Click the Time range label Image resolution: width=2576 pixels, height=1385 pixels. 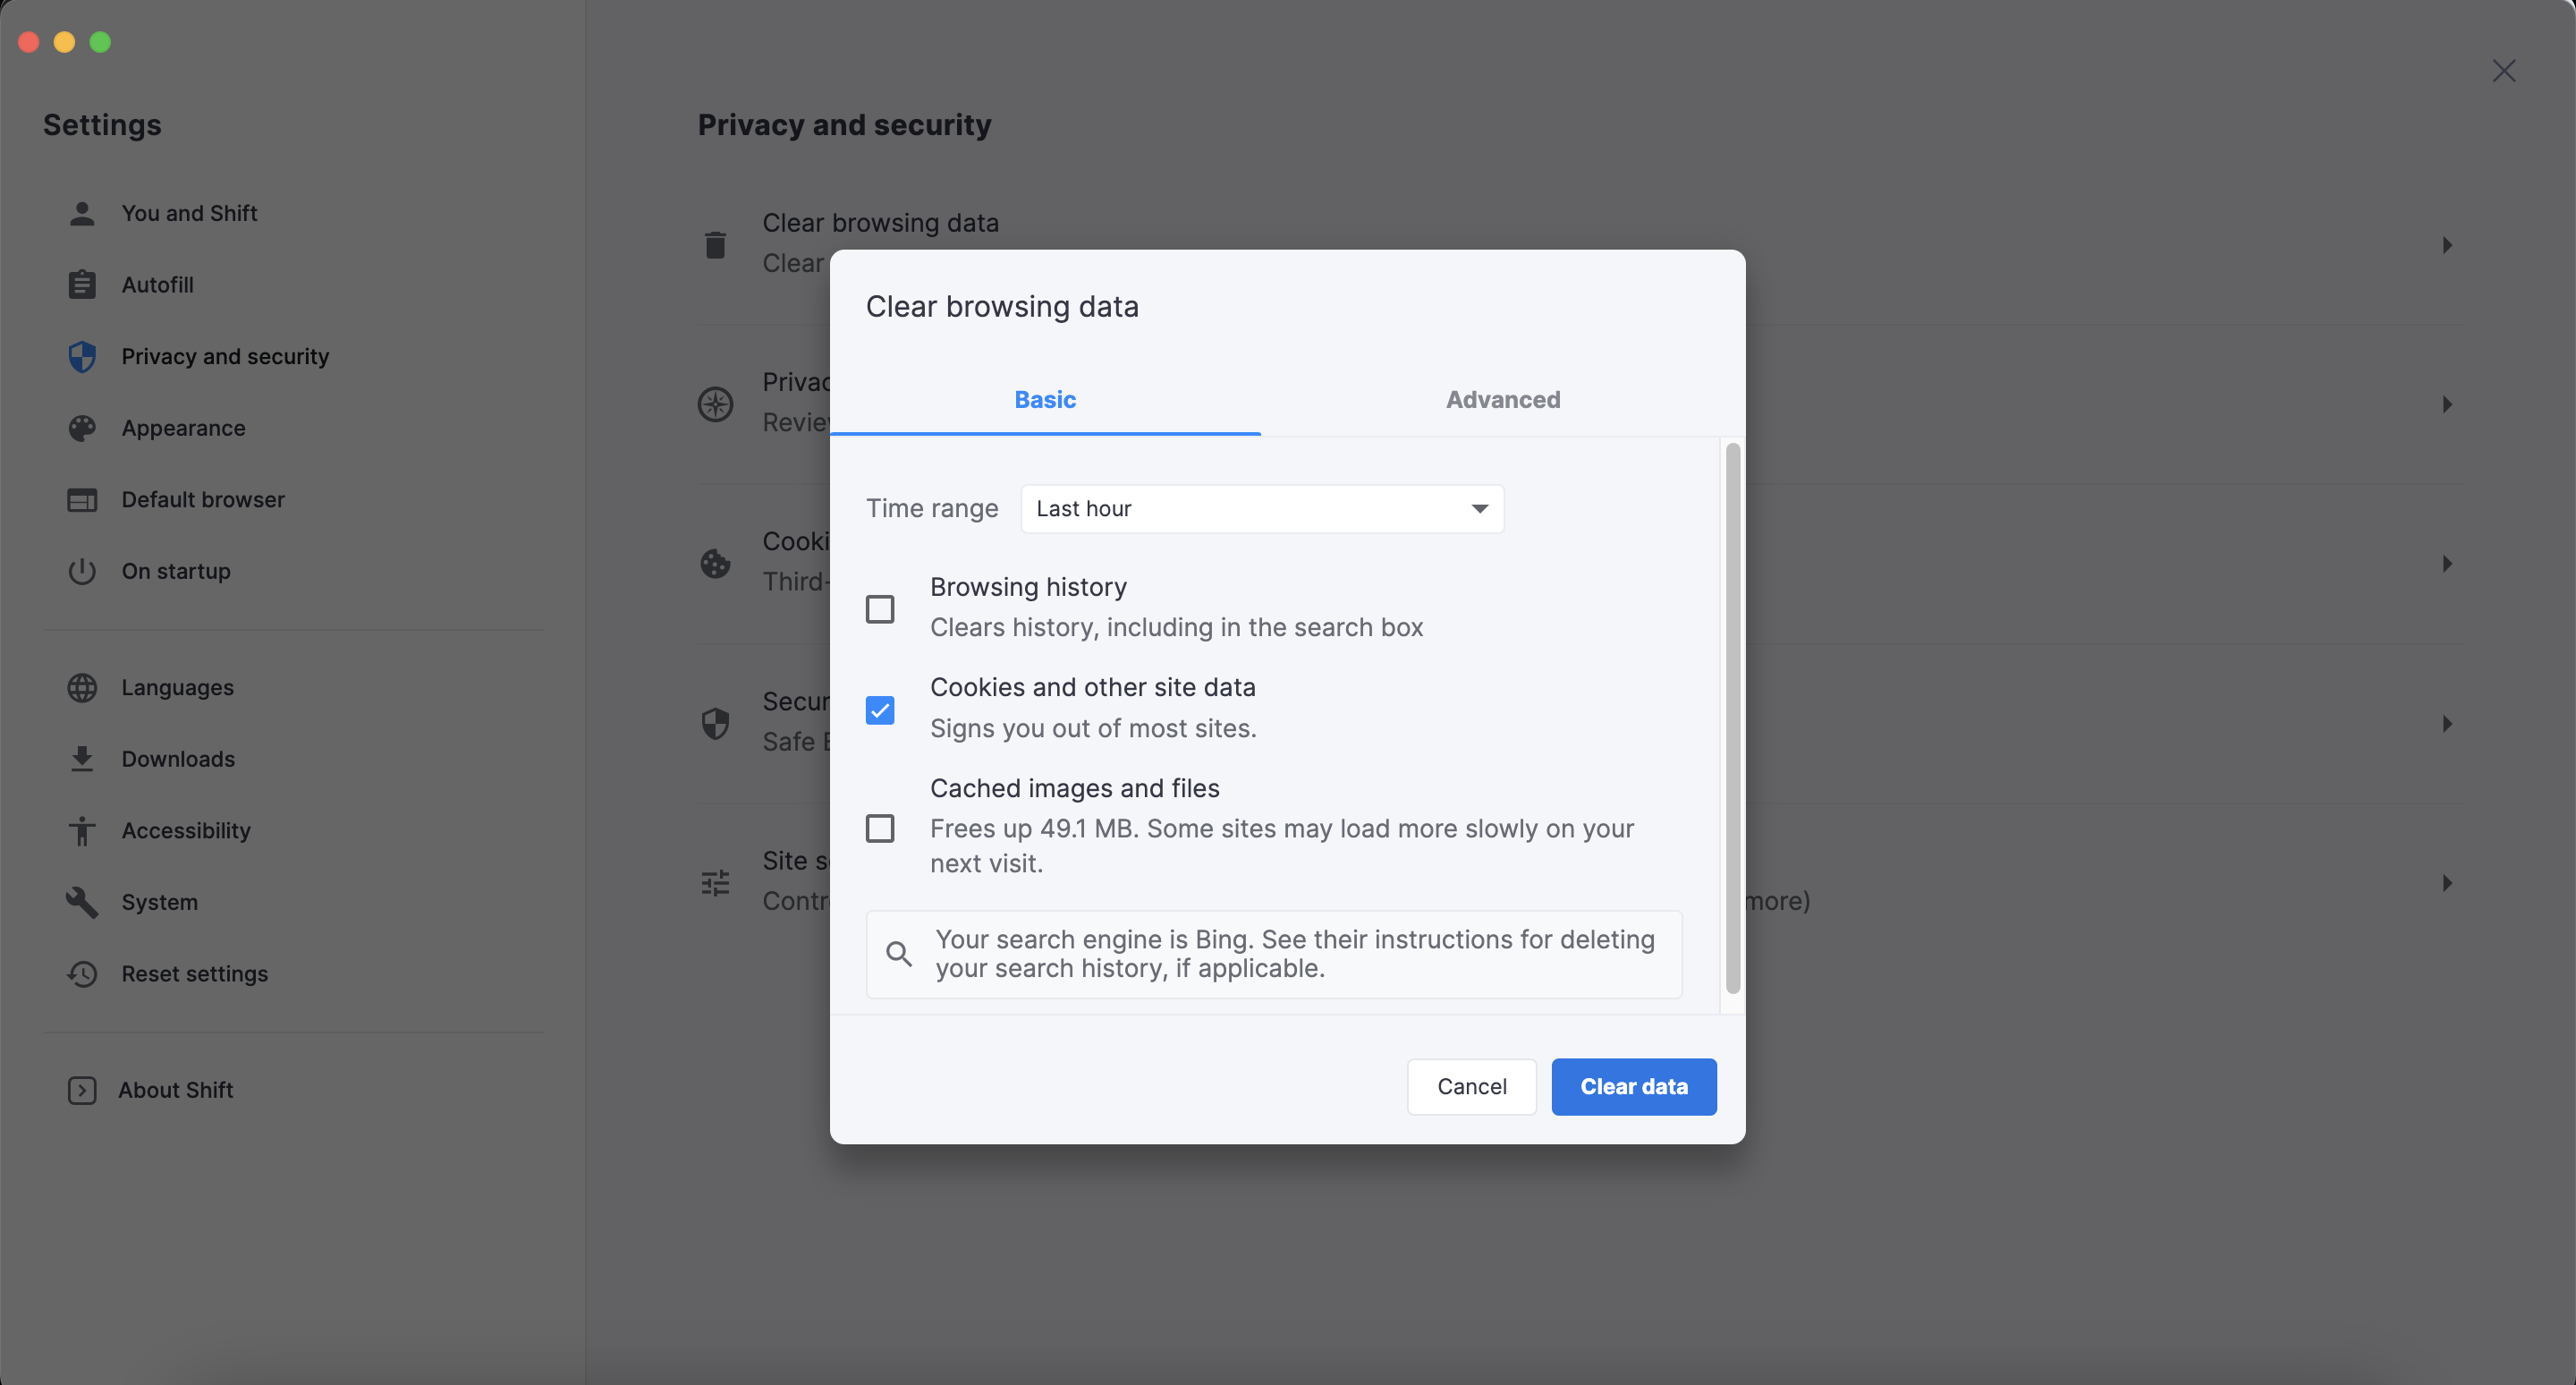tap(932, 509)
